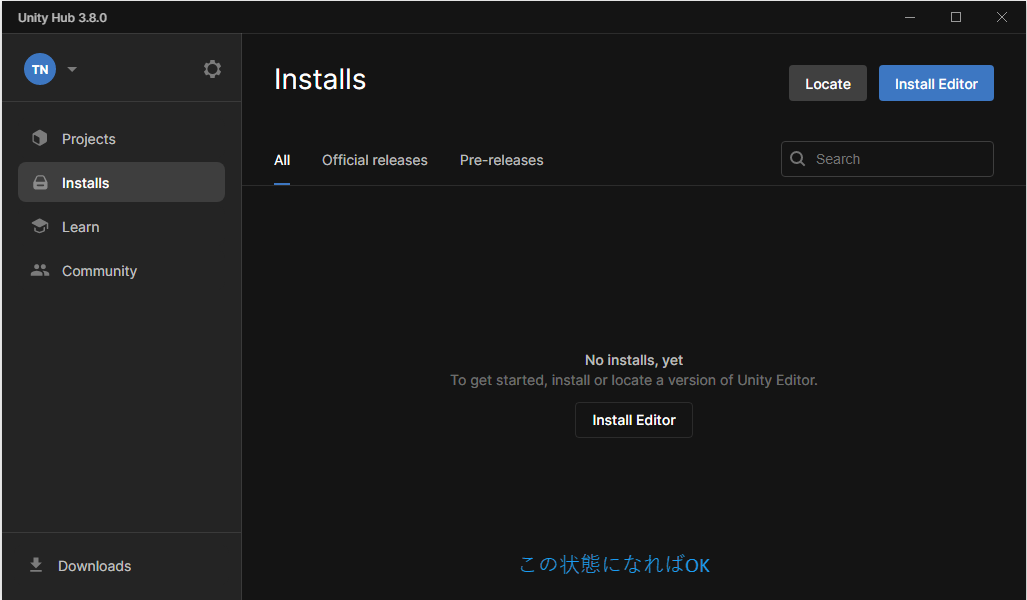The height and width of the screenshot is (600, 1027).
Task: Switch to the All tab
Action: click(282, 160)
